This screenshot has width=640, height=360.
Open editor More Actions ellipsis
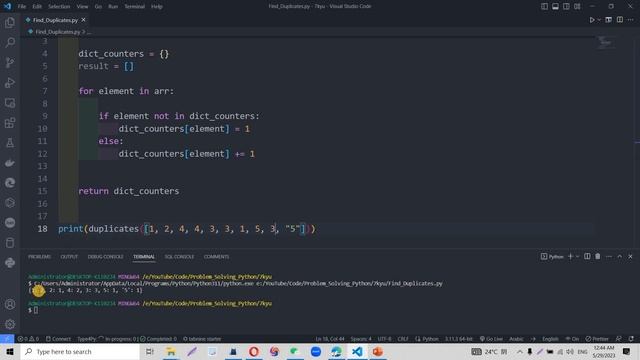(x=631, y=20)
